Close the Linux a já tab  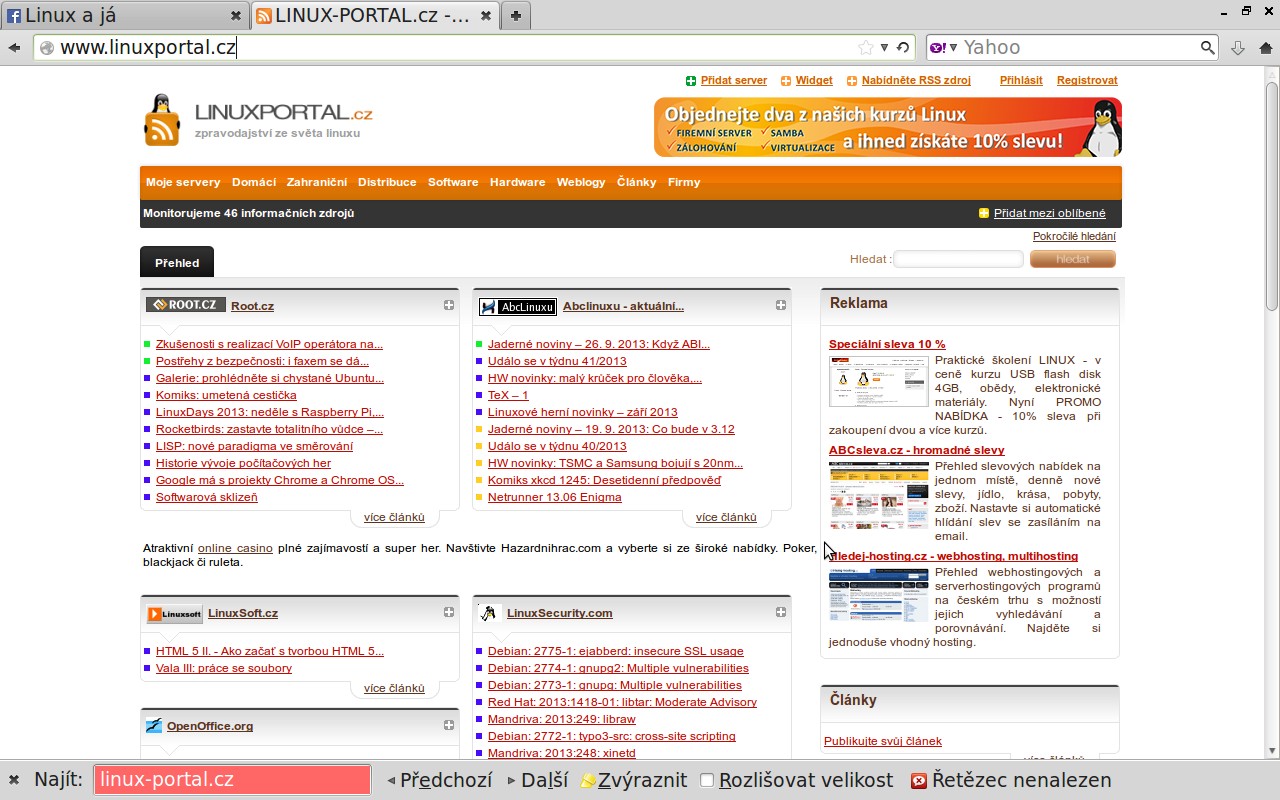point(236,15)
